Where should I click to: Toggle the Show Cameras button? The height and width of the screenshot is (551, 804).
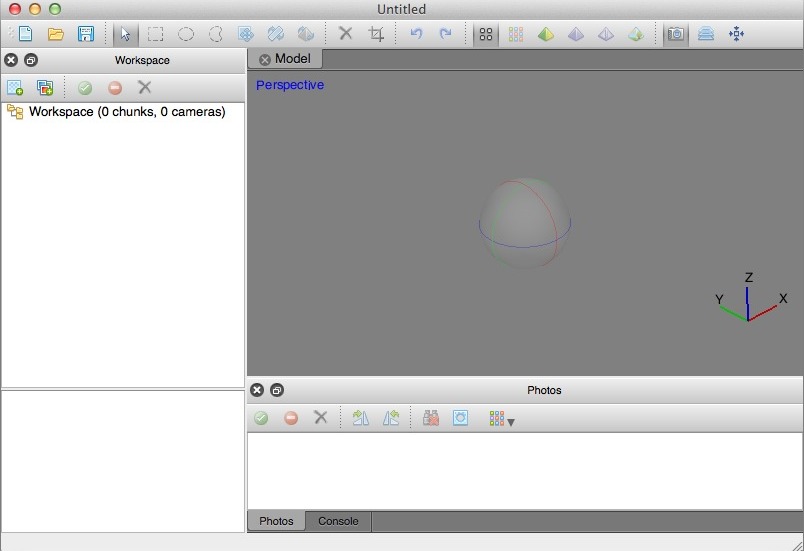tap(676, 34)
